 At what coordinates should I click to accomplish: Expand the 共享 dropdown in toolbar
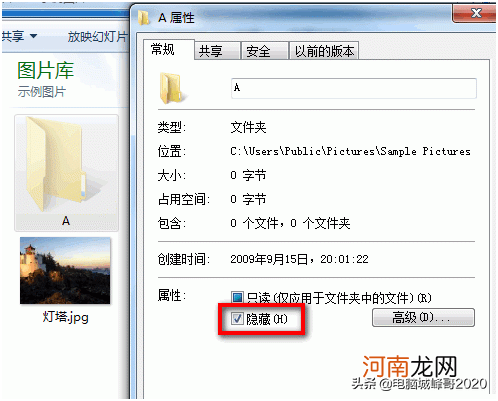19,36
